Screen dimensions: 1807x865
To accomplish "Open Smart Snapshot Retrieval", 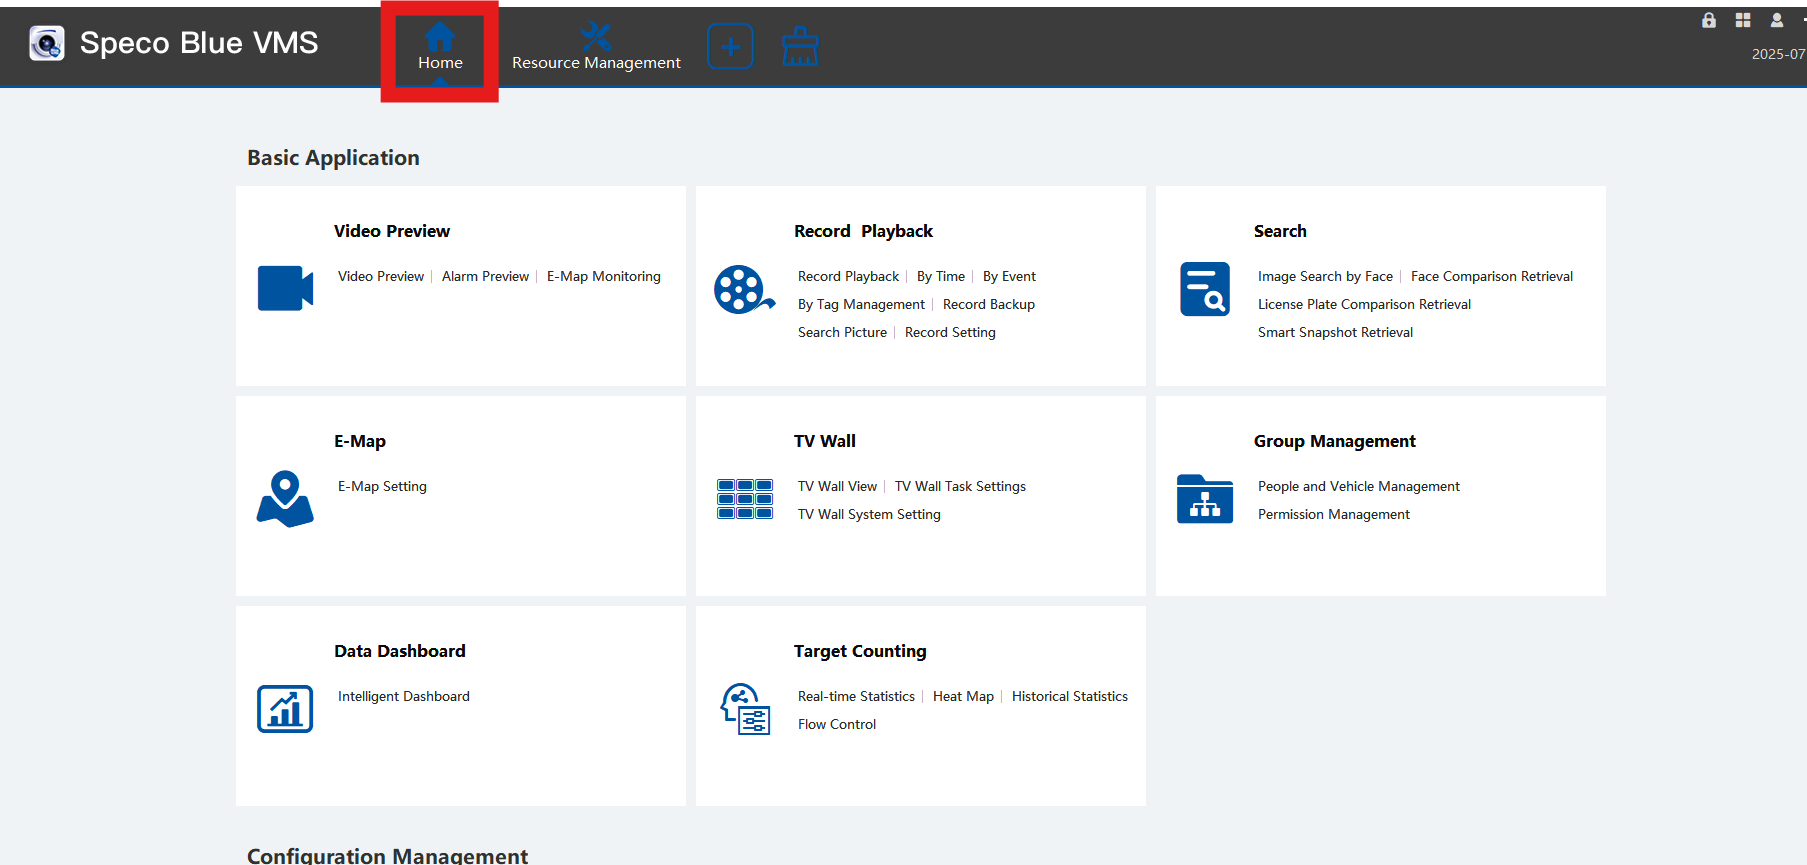I will coord(1335,332).
